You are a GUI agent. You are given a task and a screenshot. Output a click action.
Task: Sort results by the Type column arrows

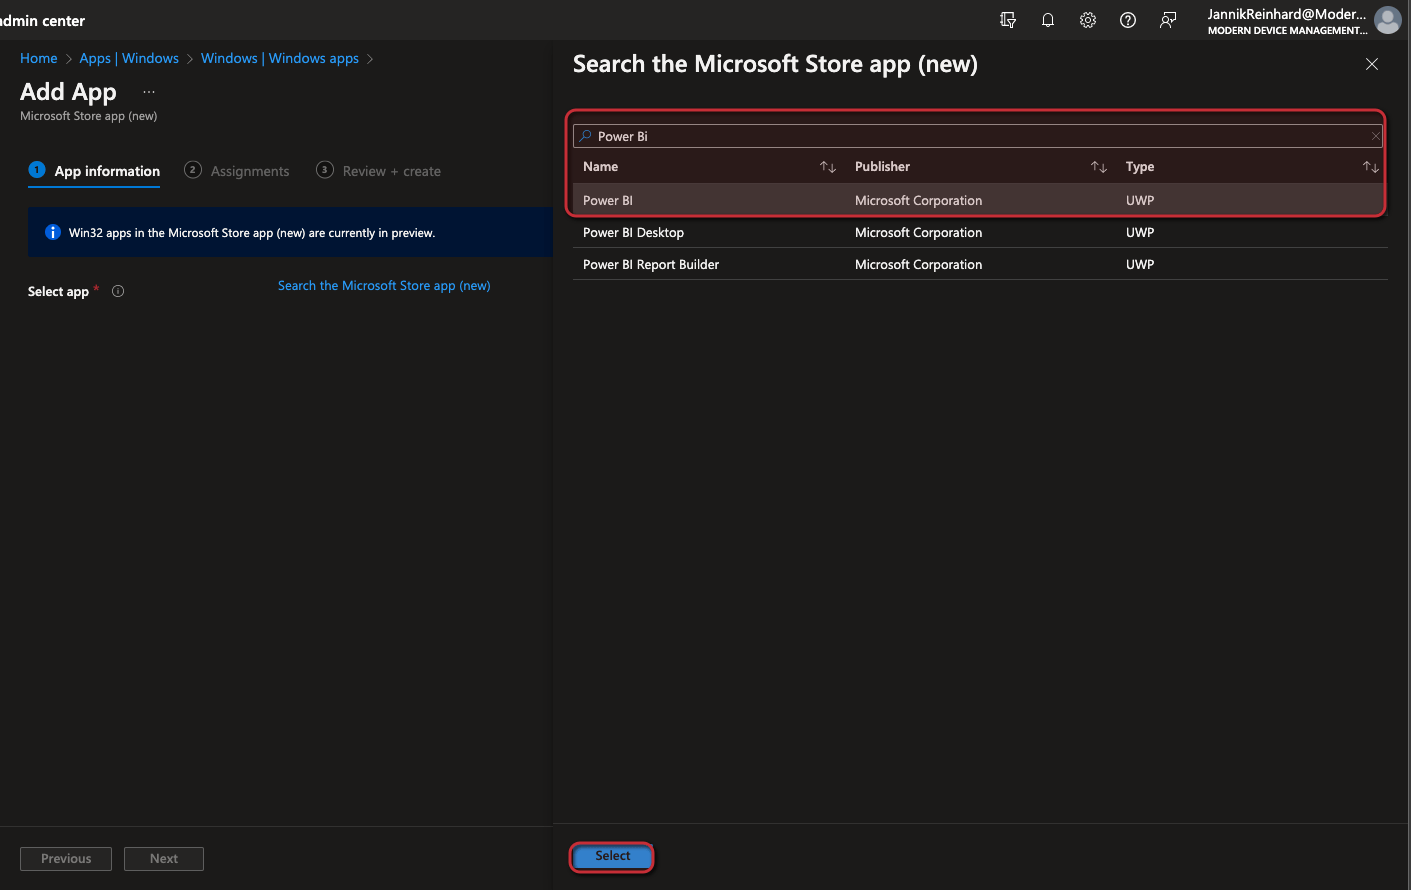(1370, 167)
